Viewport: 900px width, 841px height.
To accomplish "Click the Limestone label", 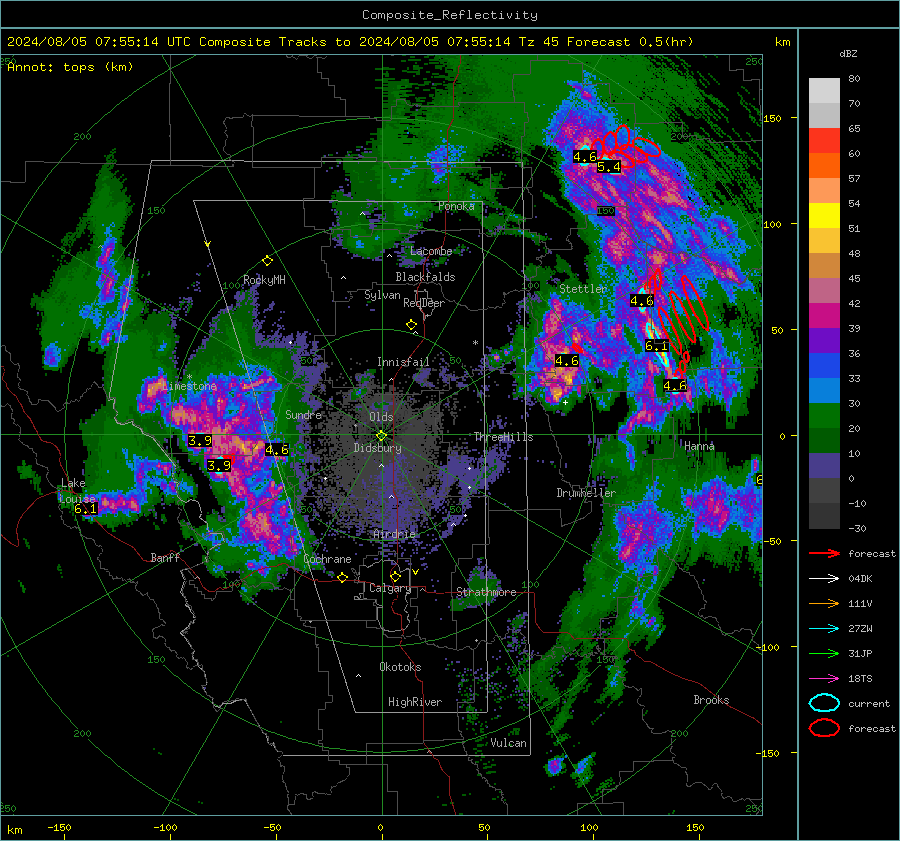I will click(x=189, y=386).
